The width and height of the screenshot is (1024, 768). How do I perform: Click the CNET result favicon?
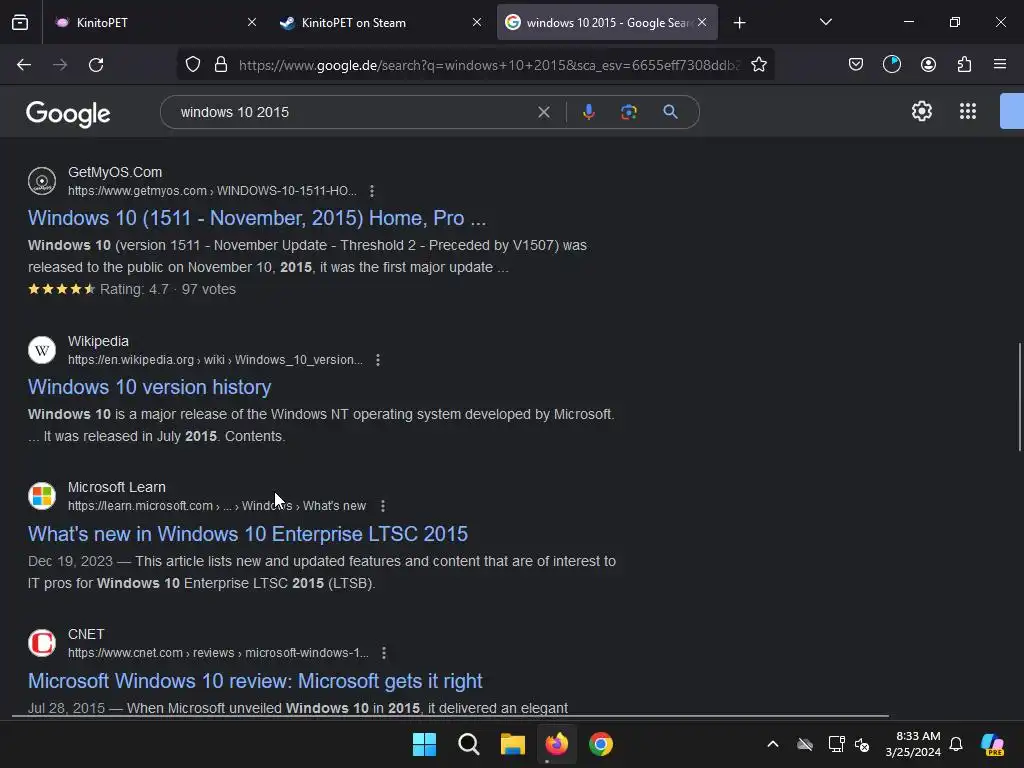coord(42,643)
